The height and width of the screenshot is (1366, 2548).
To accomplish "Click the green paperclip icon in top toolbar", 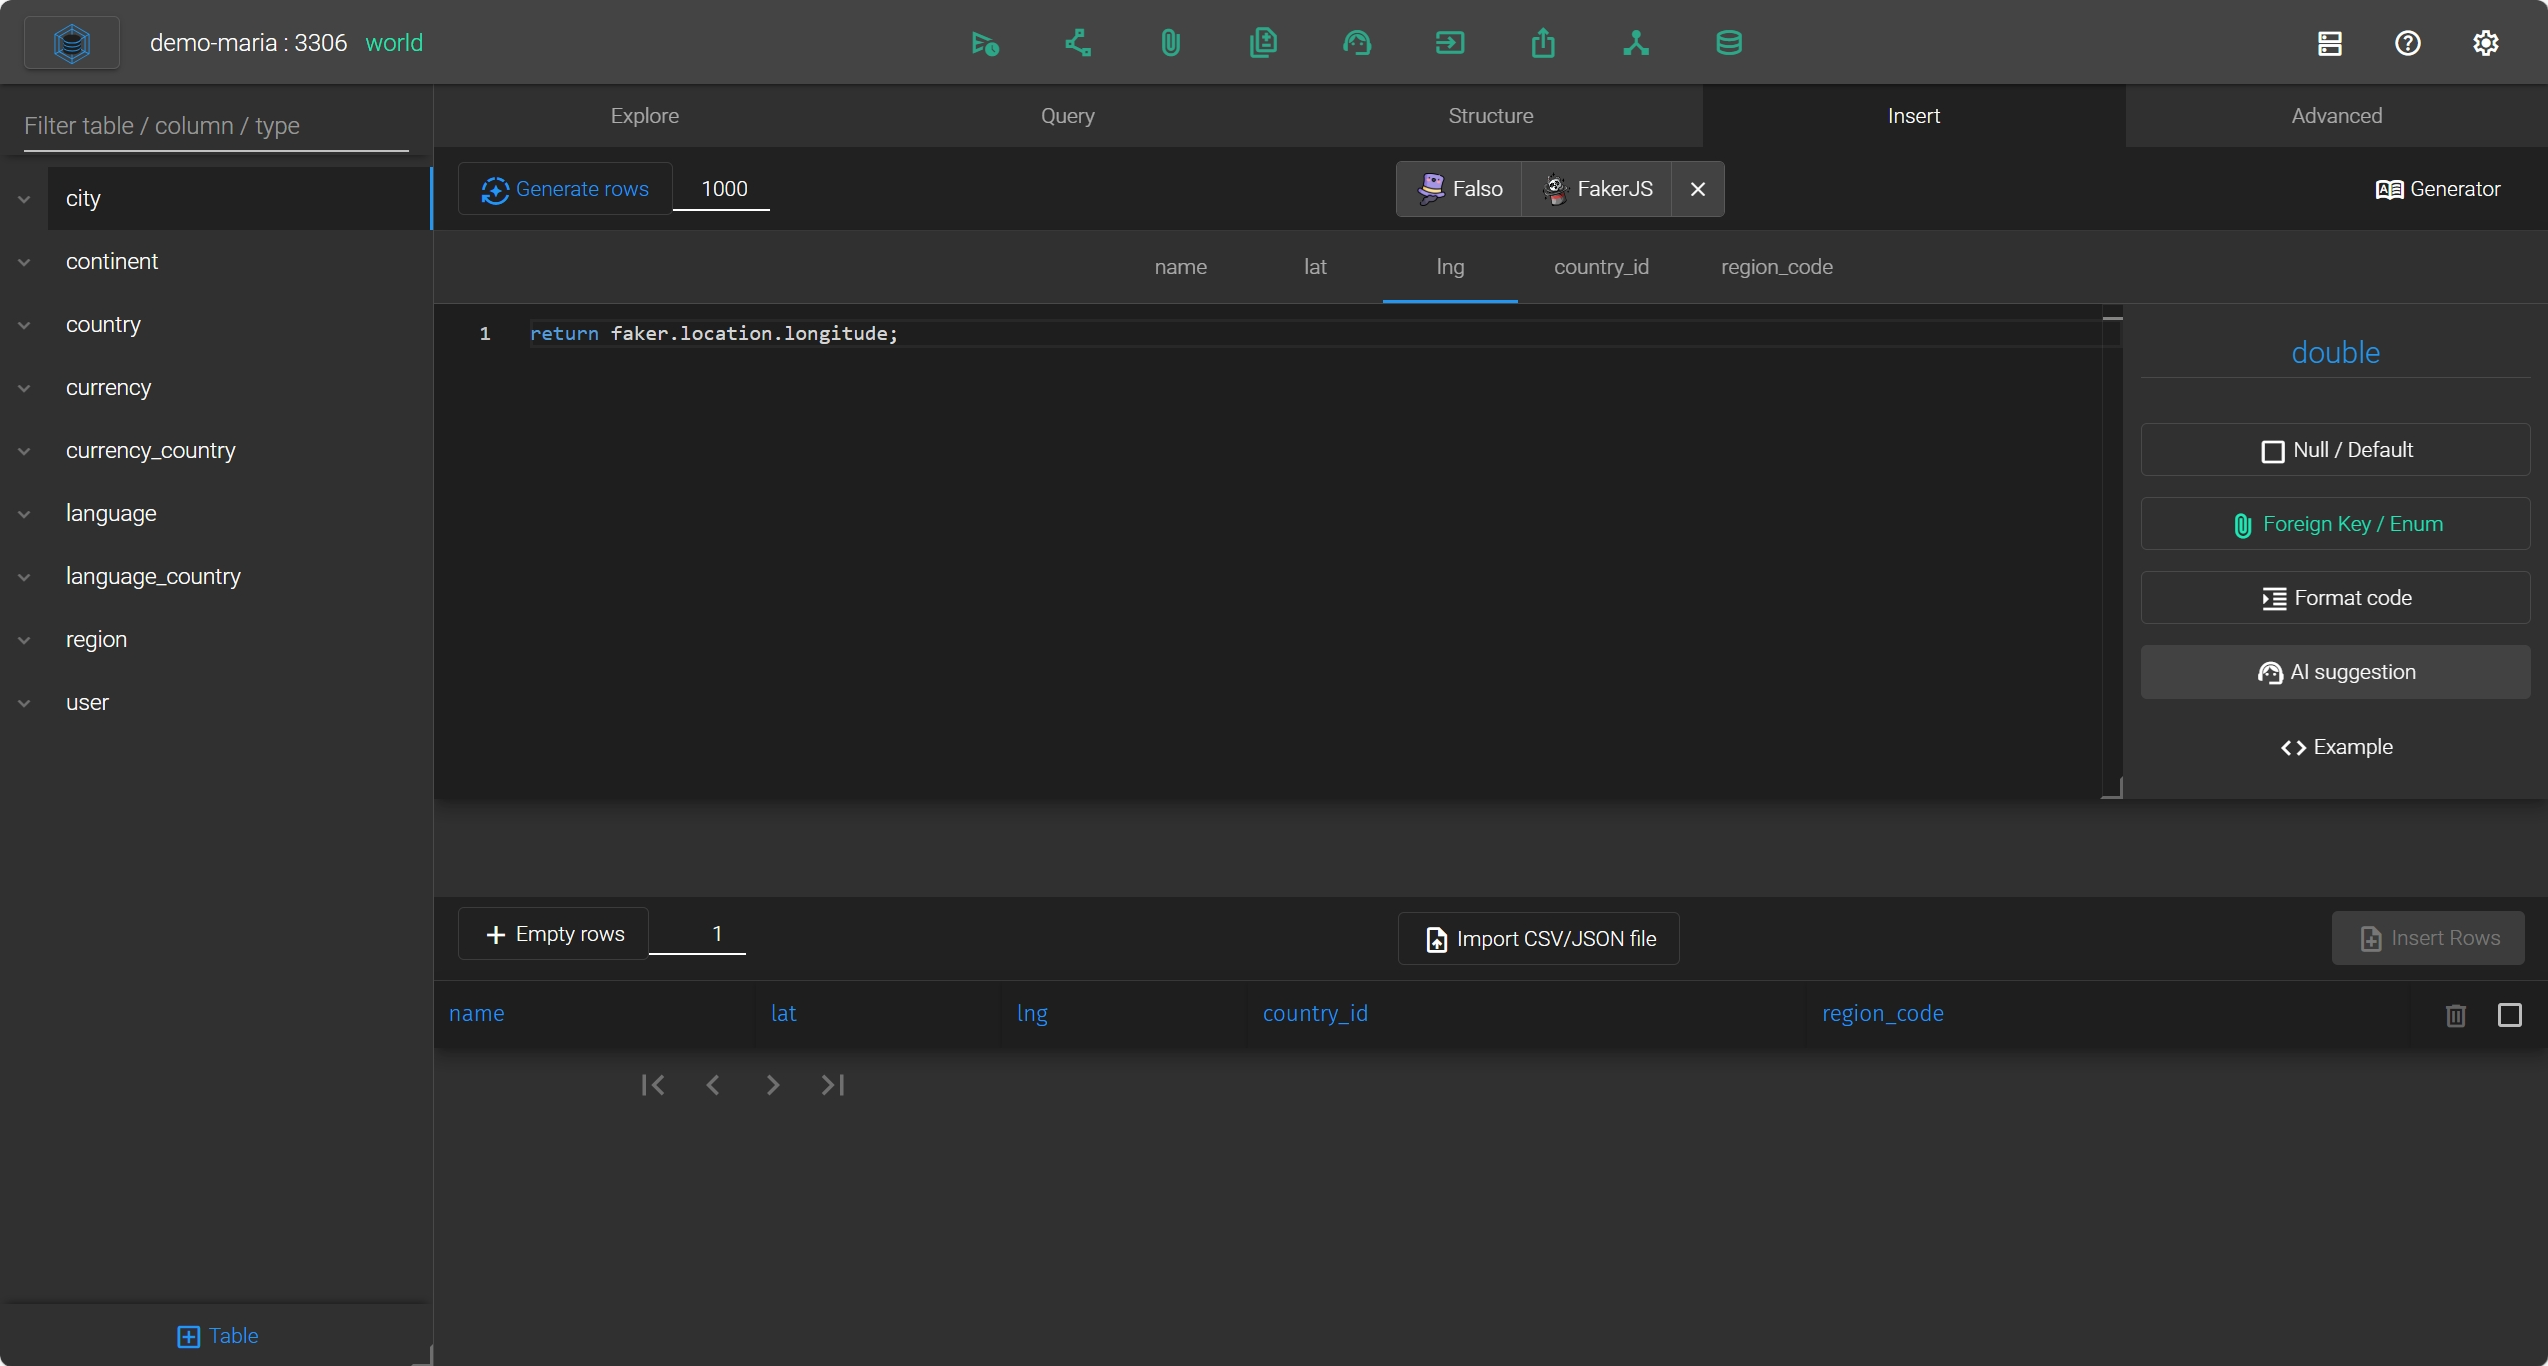I will pyautogui.click(x=1170, y=43).
